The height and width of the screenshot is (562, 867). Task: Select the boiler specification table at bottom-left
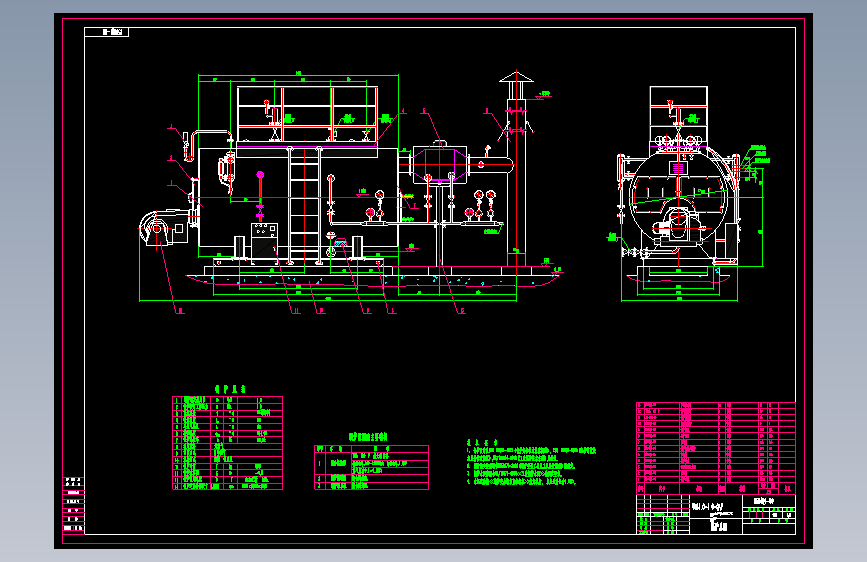[x=227, y=443]
